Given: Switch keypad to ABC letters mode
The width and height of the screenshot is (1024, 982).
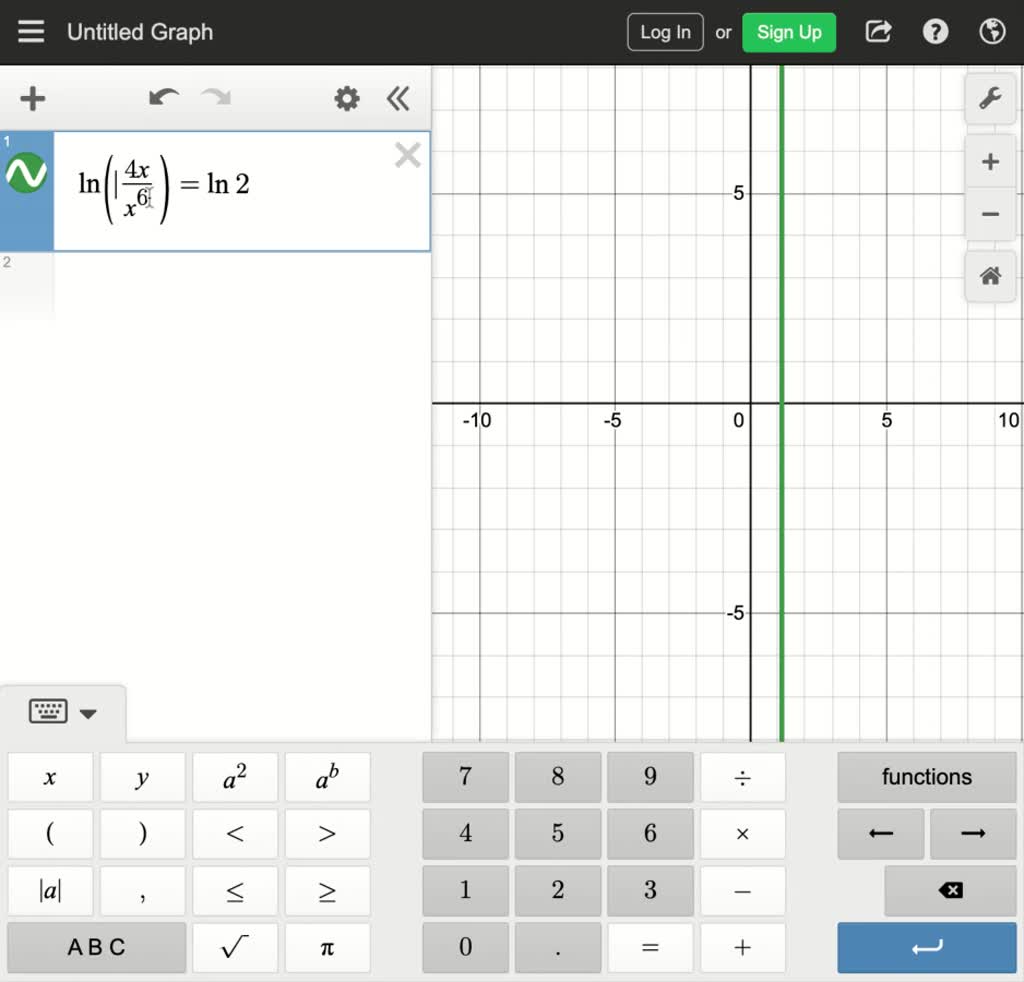Looking at the screenshot, I should click(x=96, y=947).
